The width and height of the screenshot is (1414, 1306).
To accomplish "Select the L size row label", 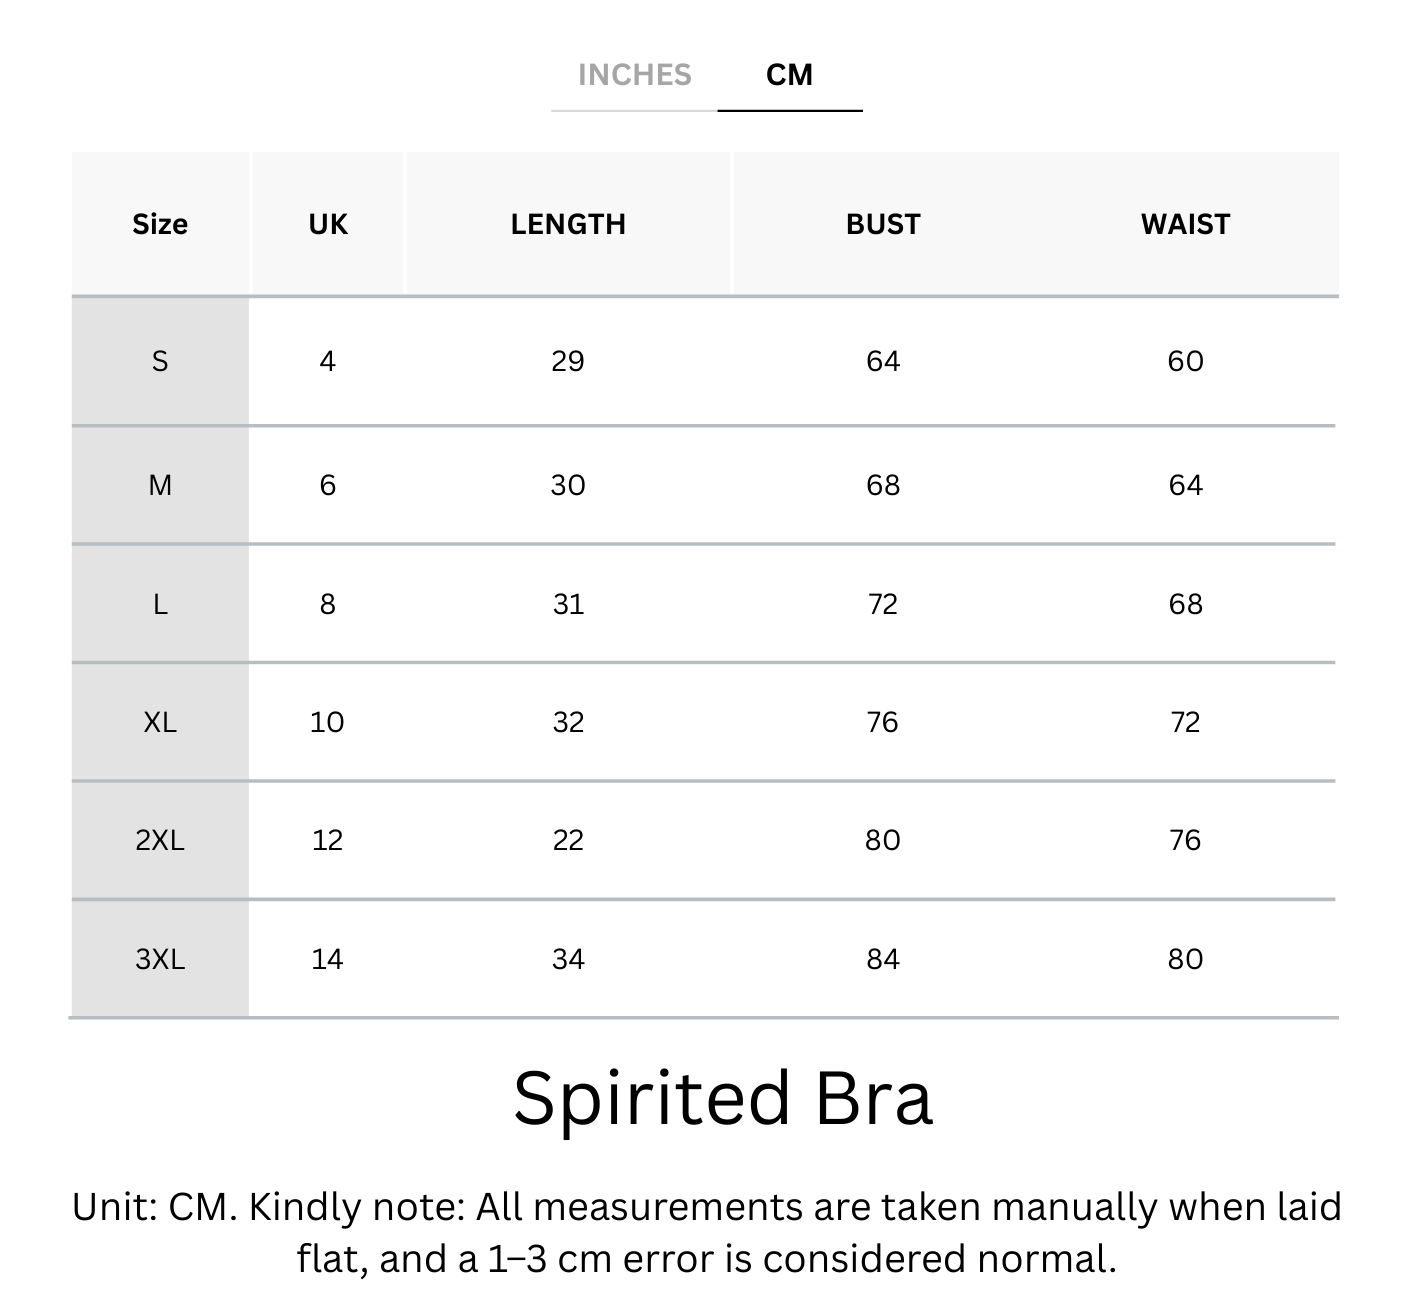I will pos(160,604).
